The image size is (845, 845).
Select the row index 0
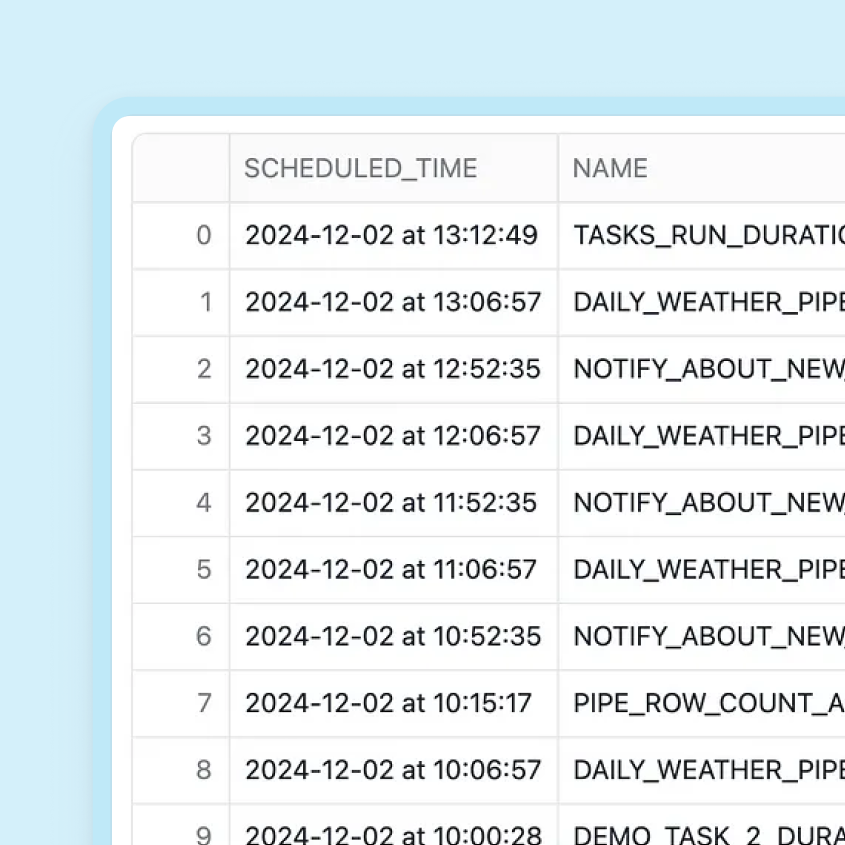205,235
